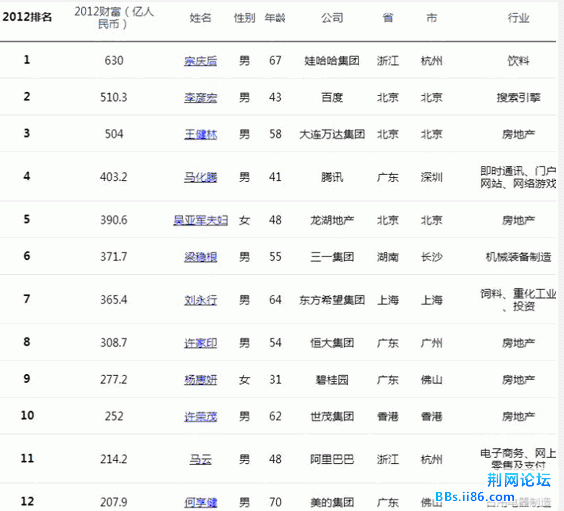
Task: Click the 荆网论坛 watermark logo
Action: coord(519,480)
